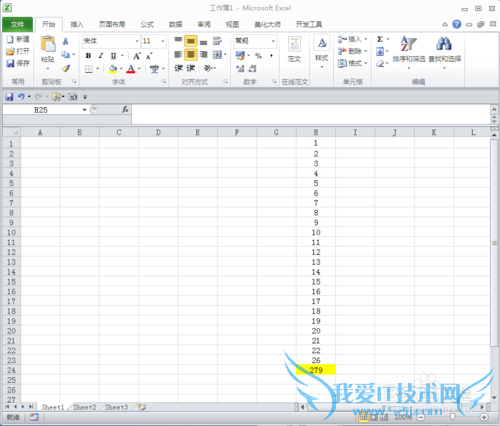Open the Cell Styles (样式) dropdown
500x426 pixels.
tap(322, 52)
